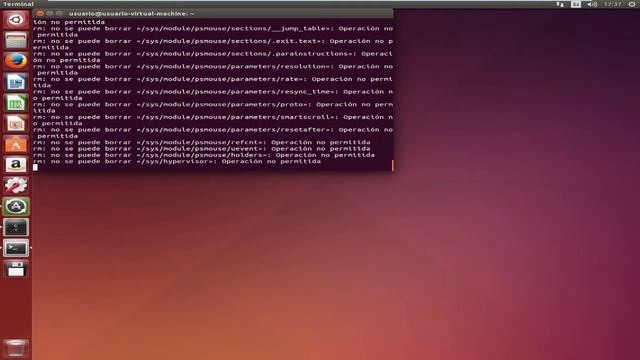Open LibreOffice Writer from the launcher
This screenshot has width=640, height=360.
[16, 82]
